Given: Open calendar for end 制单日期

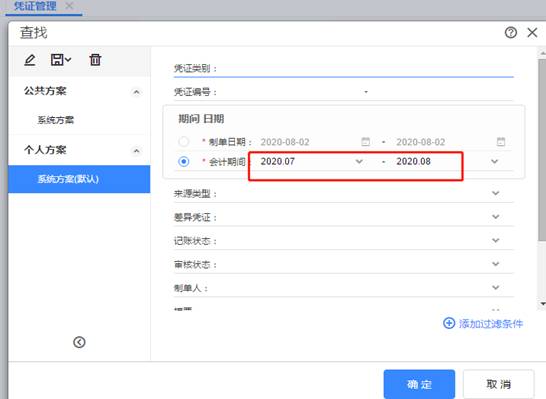Looking at the screenshot, I should (x=501, y=142).
